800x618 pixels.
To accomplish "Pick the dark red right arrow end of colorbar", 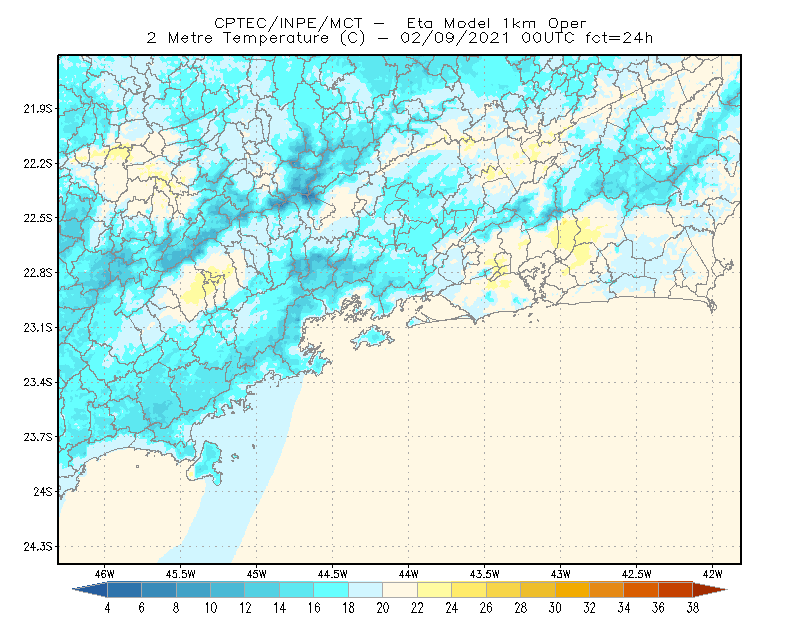I will point(710,590).
